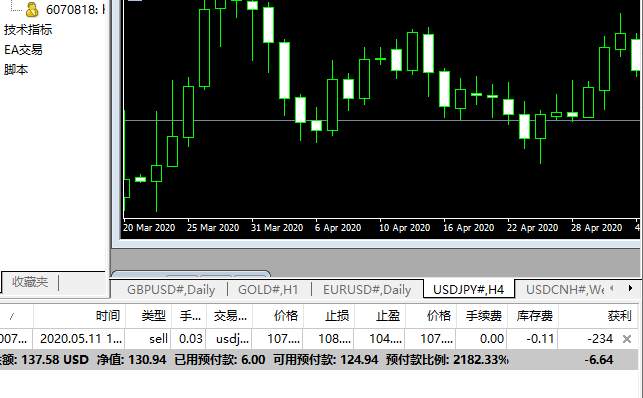Click the sell type cell

coord(158,339)
